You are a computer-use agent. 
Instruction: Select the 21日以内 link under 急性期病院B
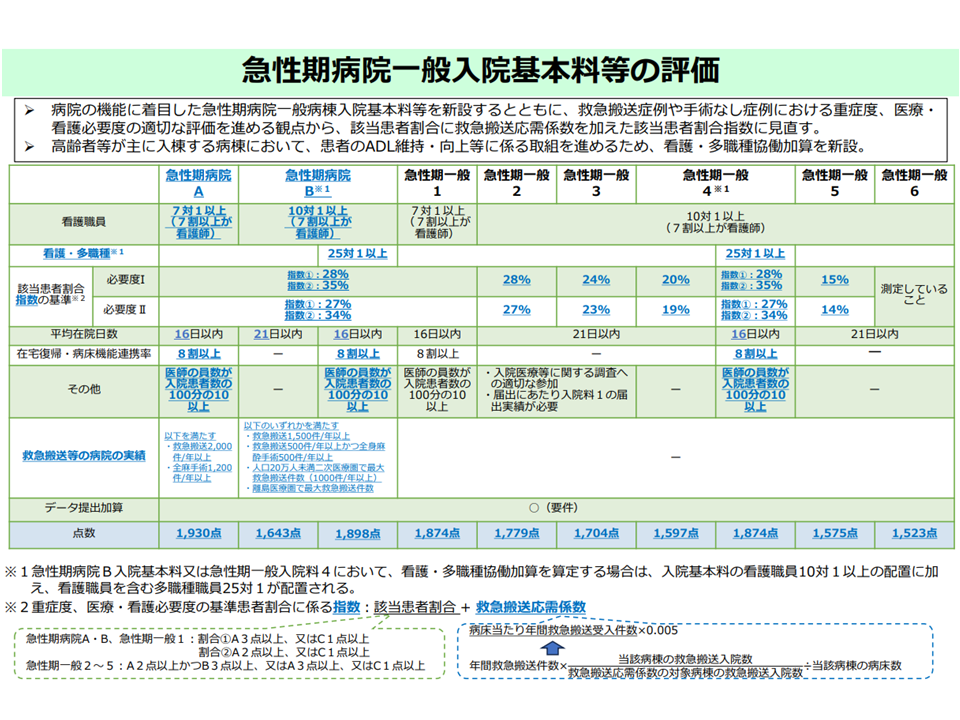click(278, 334)
